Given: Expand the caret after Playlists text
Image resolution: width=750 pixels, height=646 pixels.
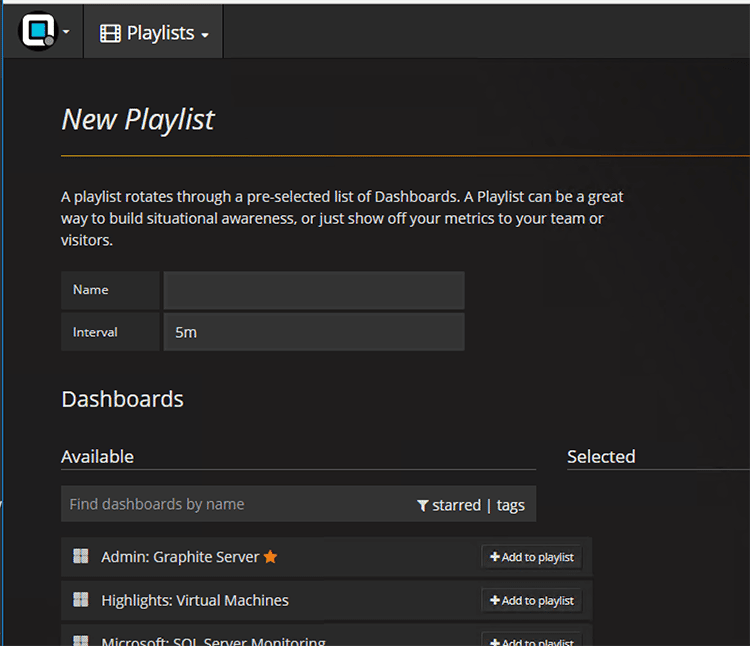Looking at the screenshot, I should pos(205,35).
